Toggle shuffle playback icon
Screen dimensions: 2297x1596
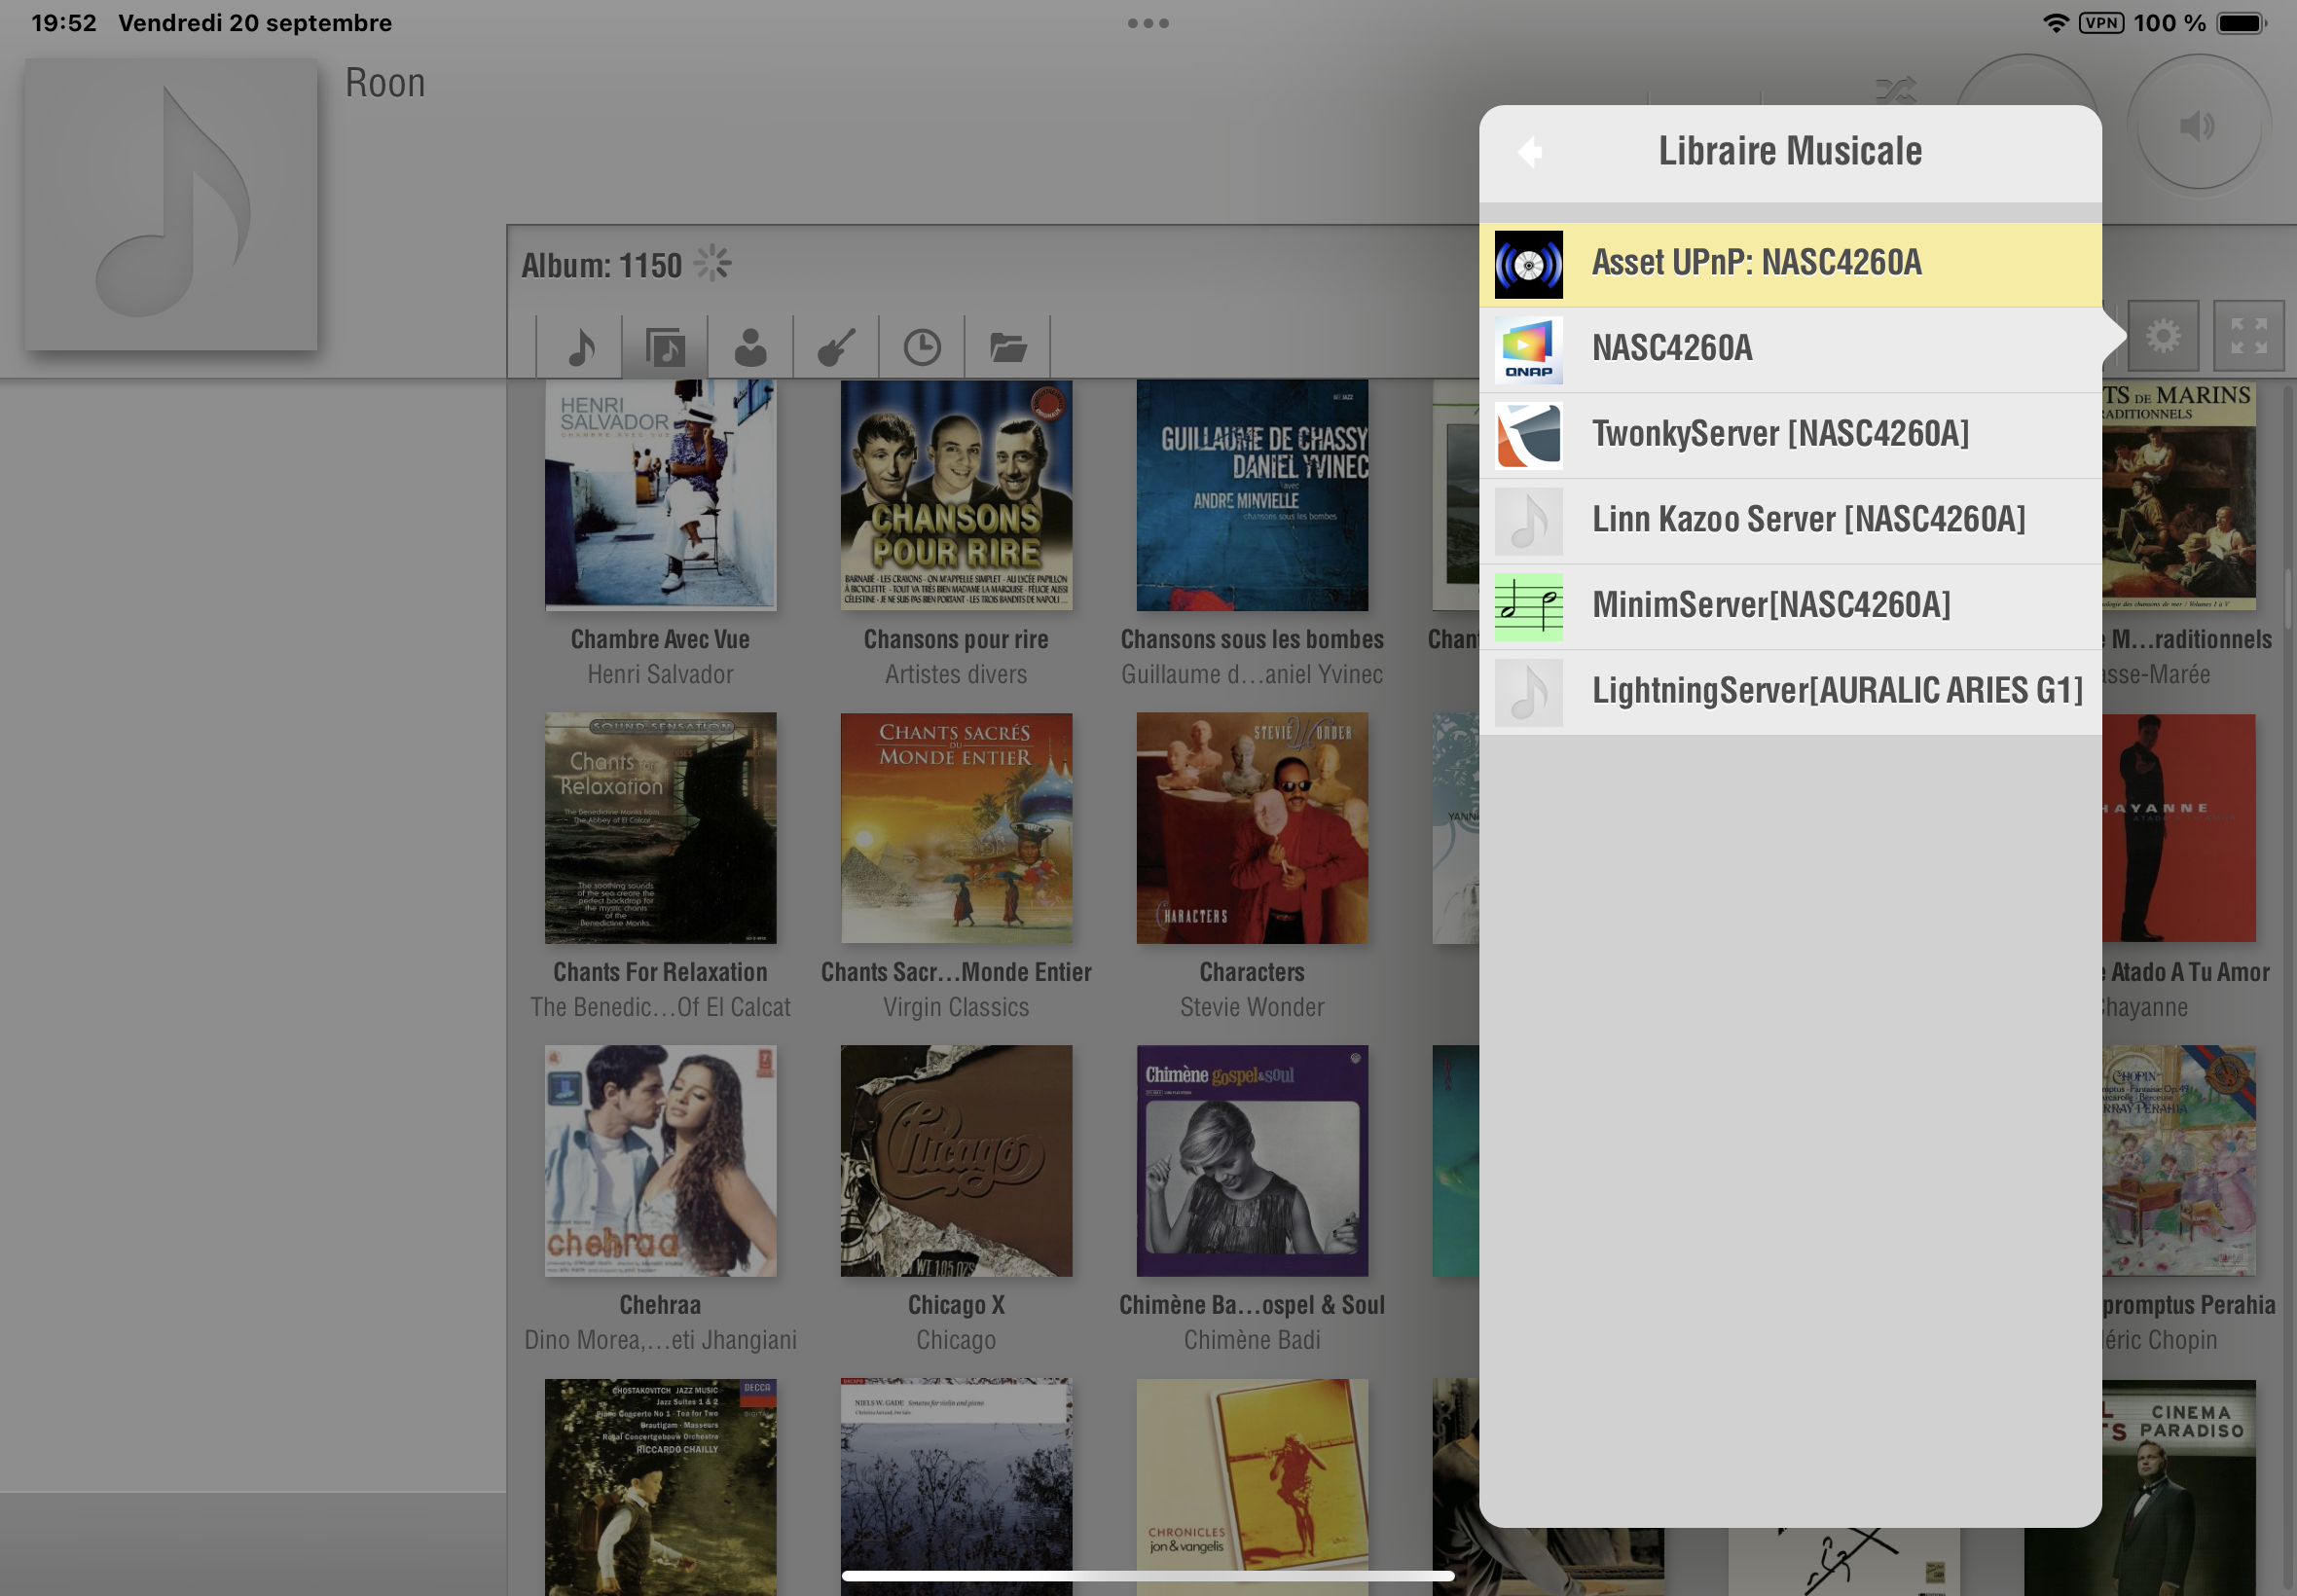[1895, 91]
